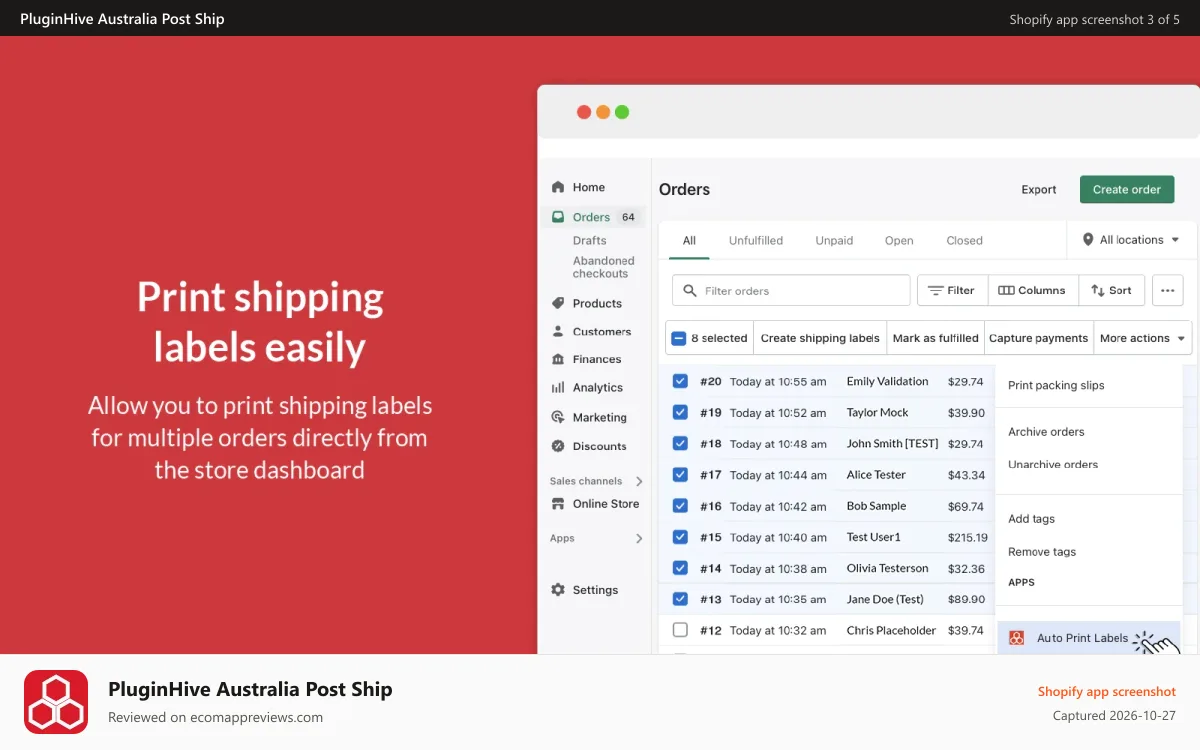Open Drafts in sidebar
This screenshot has width=1200, height=750.
pyautogui.click(x=590, y=240)
